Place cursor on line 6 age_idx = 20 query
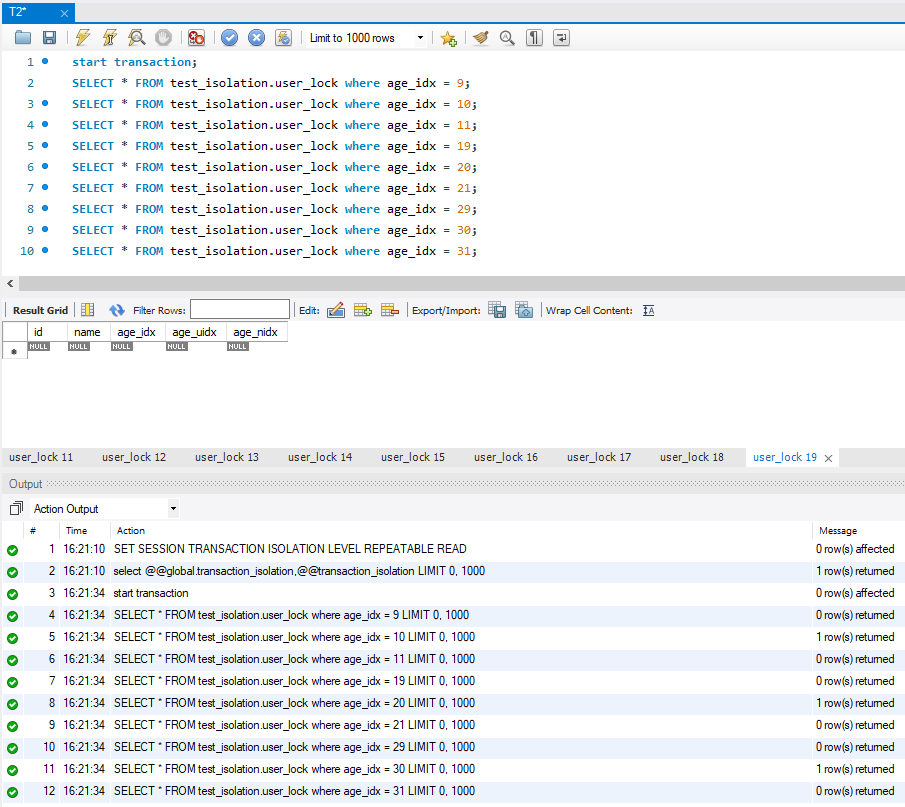Viewport: 905px width, 807px height. pos(274,167)
